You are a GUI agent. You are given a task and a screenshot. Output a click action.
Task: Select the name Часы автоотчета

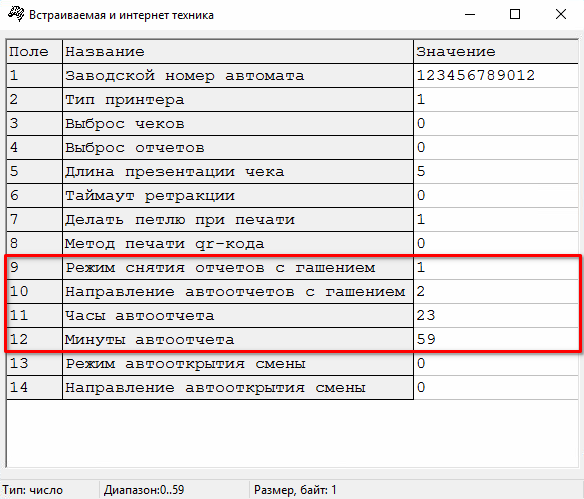(x=238, y=315)
